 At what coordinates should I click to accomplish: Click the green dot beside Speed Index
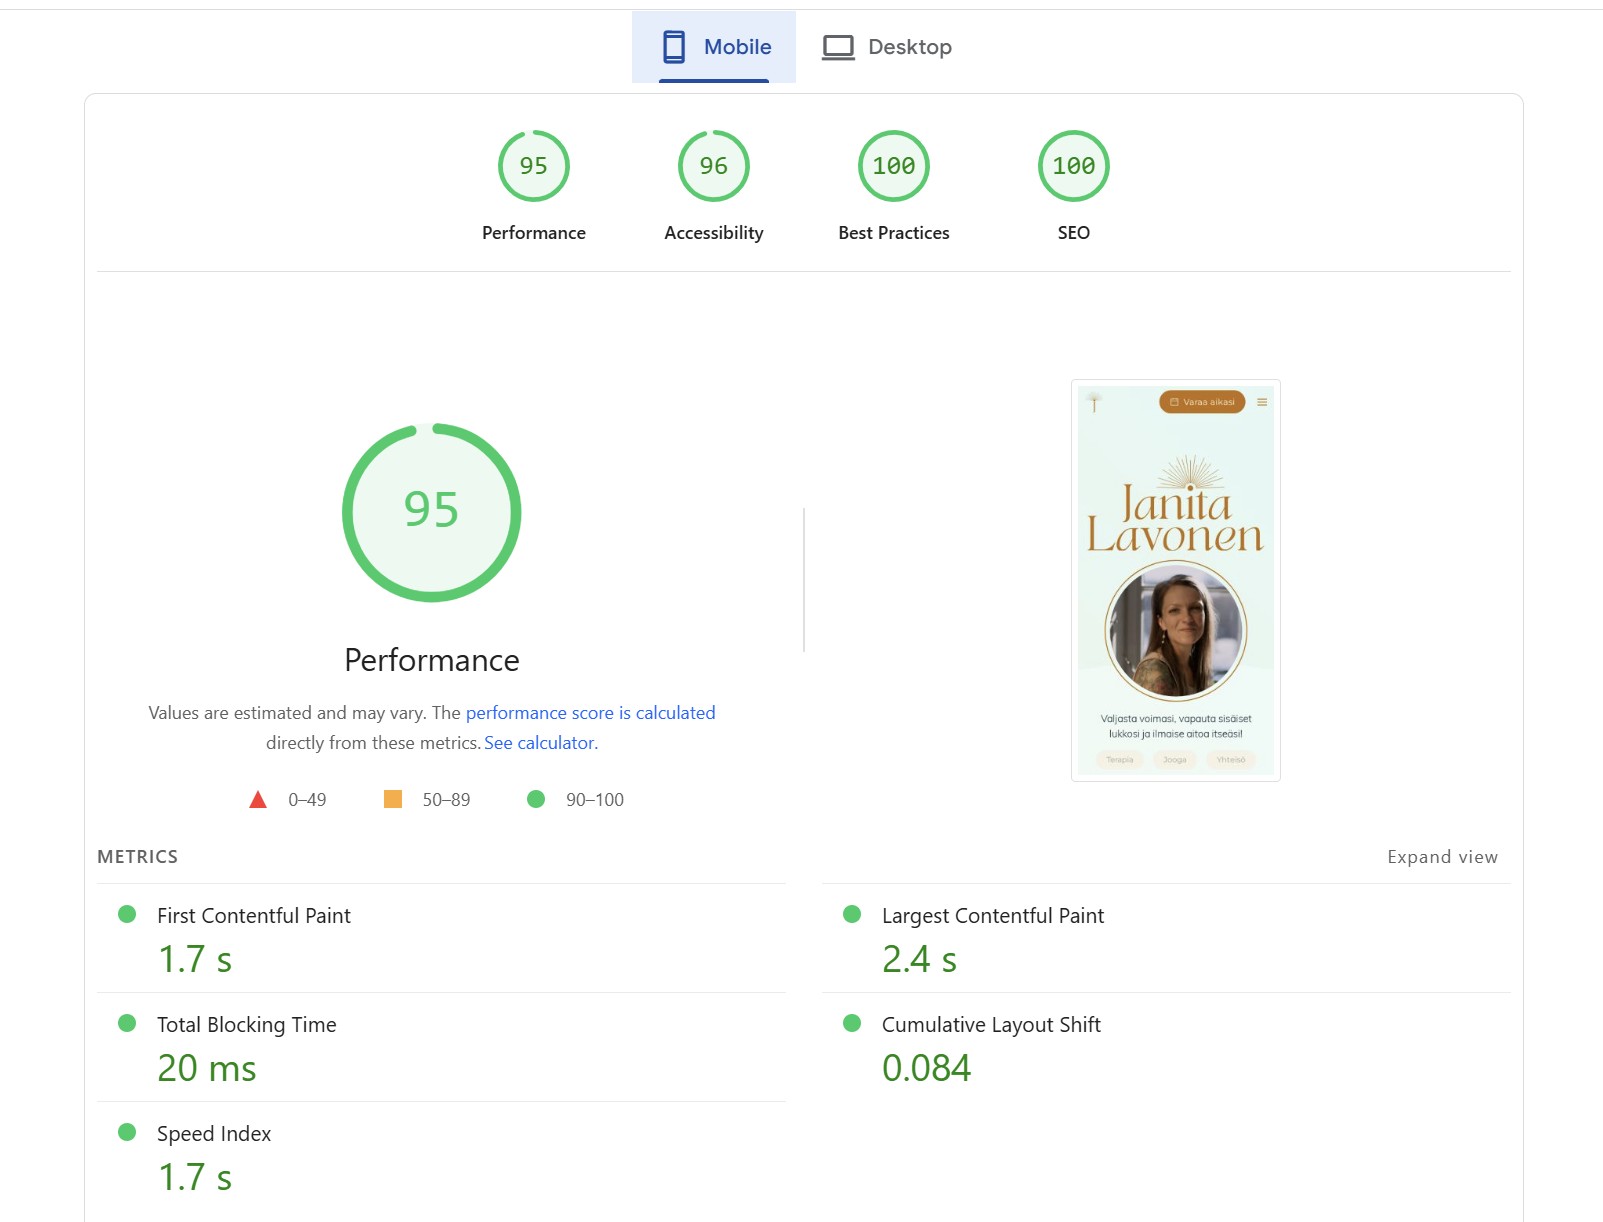click(127, 1132)
